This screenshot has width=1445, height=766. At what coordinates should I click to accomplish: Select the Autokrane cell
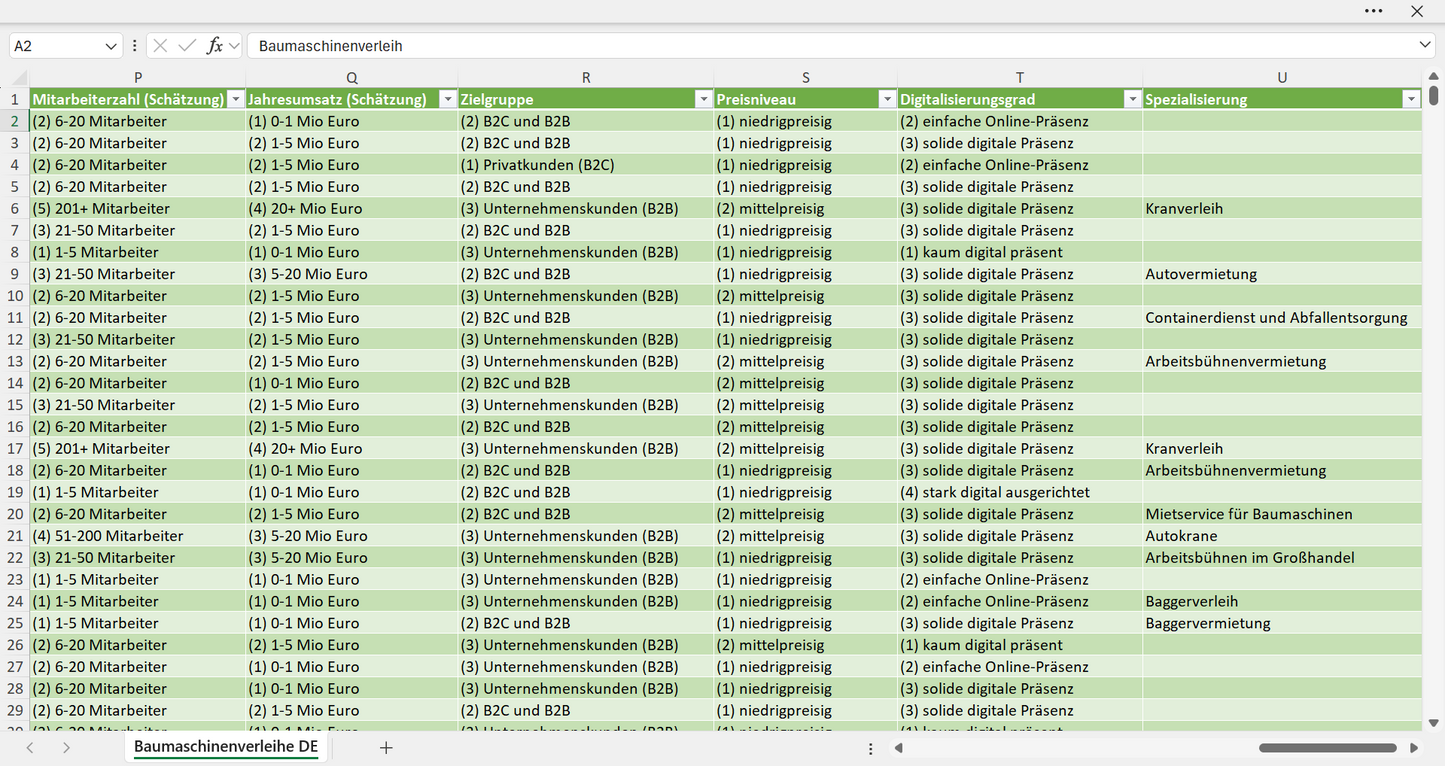pyautogui.click(x=1282, y=536)
